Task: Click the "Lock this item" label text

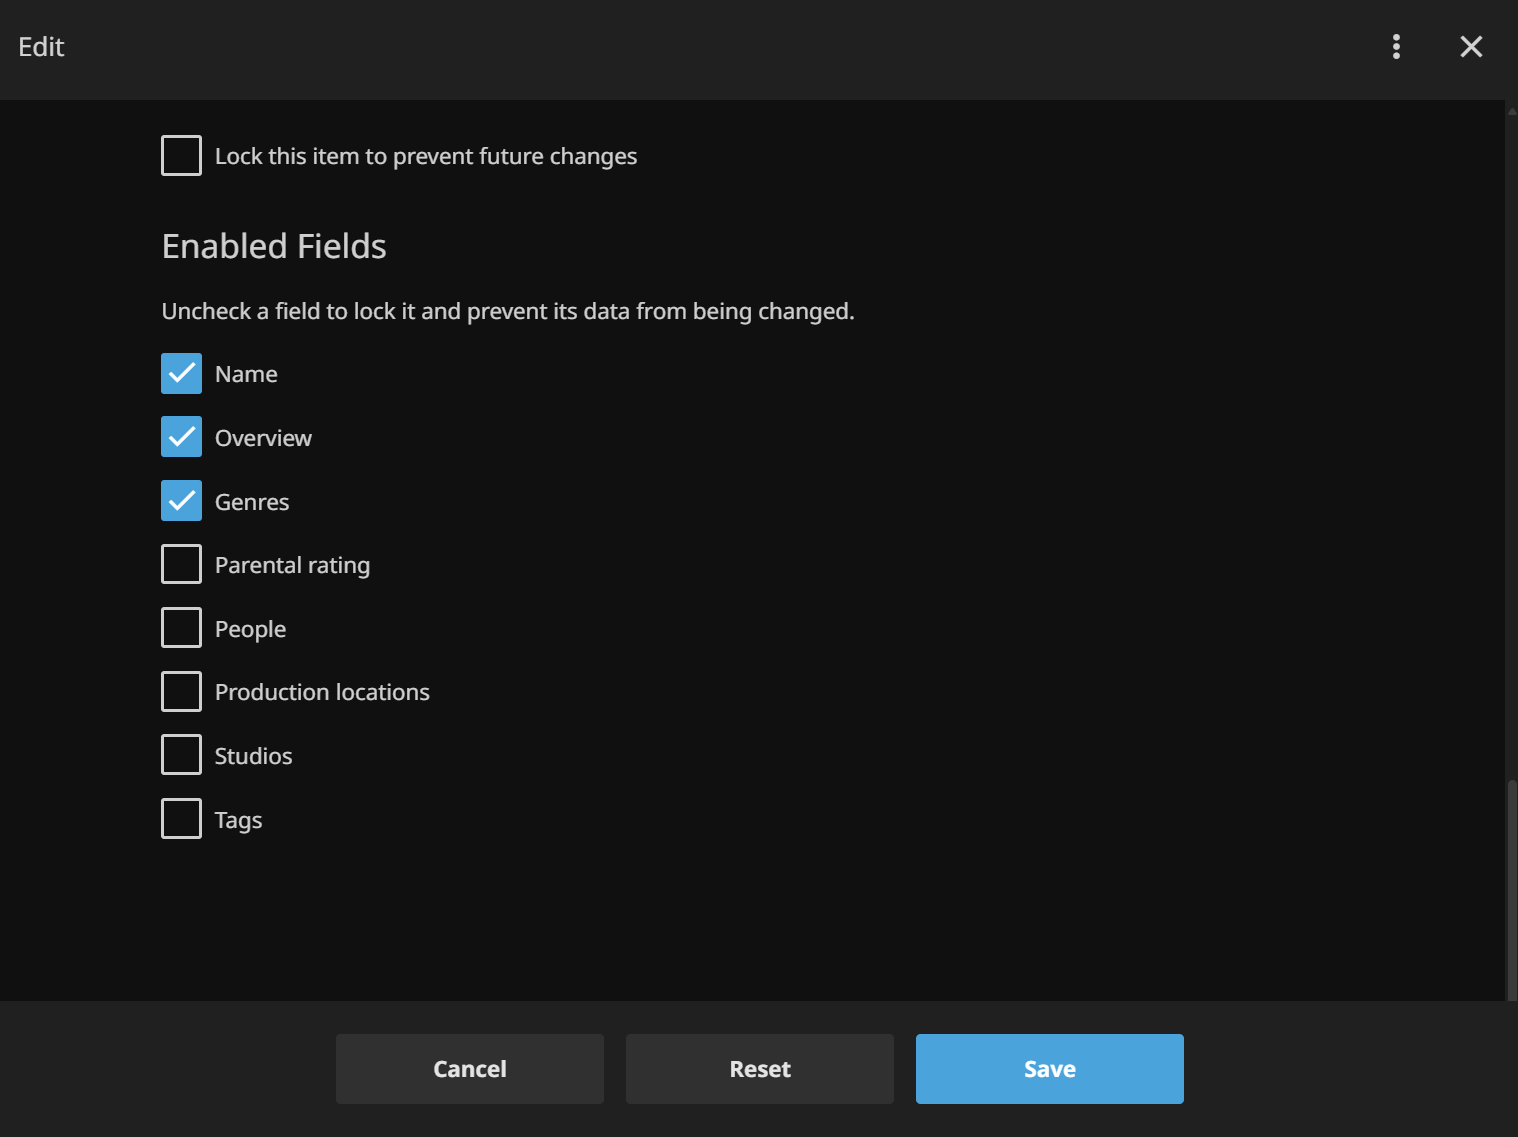Action: coord(425,156)
